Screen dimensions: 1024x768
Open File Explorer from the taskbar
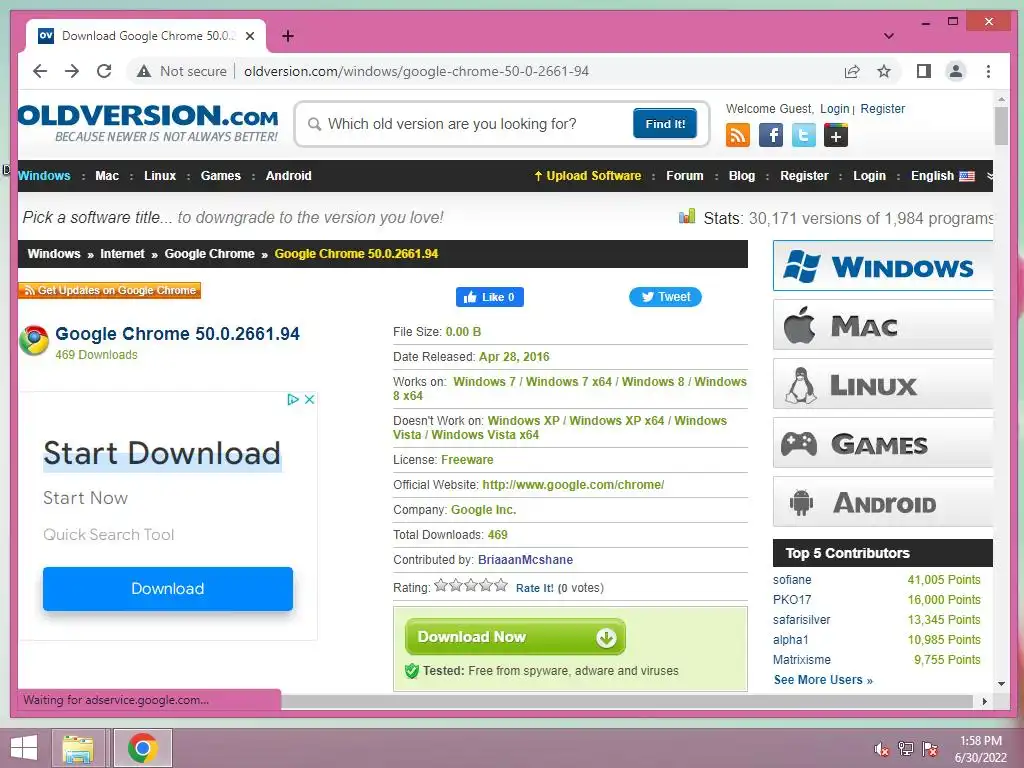point(78,748)
